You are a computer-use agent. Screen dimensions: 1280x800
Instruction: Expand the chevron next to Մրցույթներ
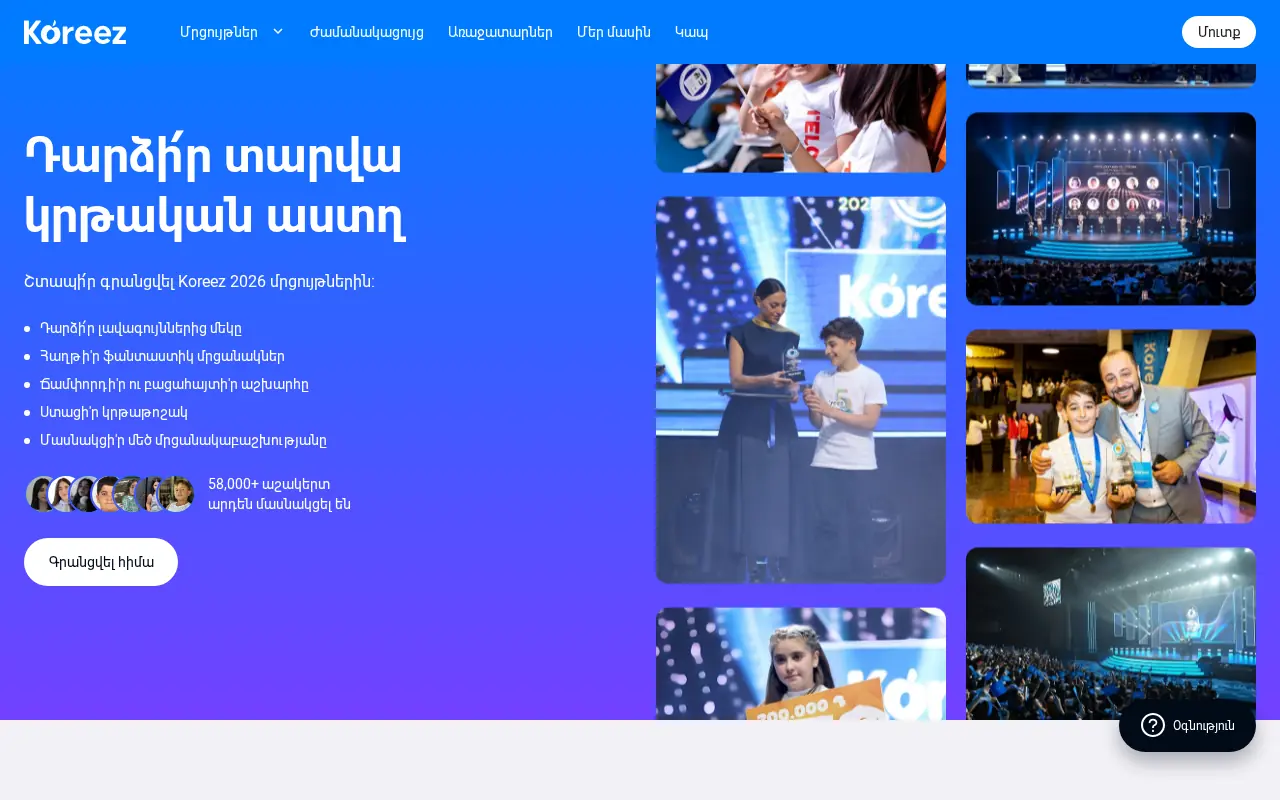point(278,32)
